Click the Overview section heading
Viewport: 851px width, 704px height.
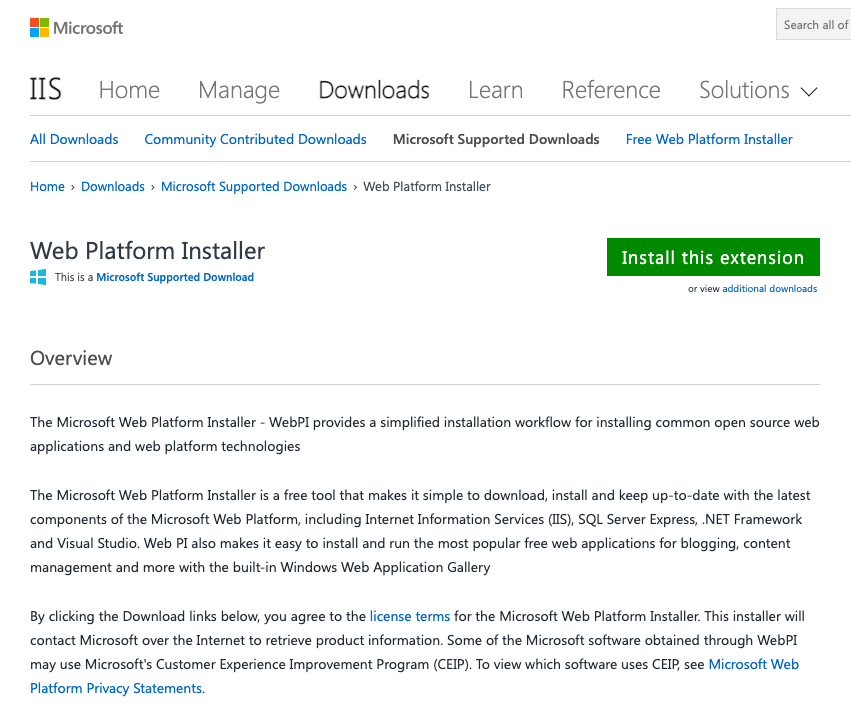71,358
